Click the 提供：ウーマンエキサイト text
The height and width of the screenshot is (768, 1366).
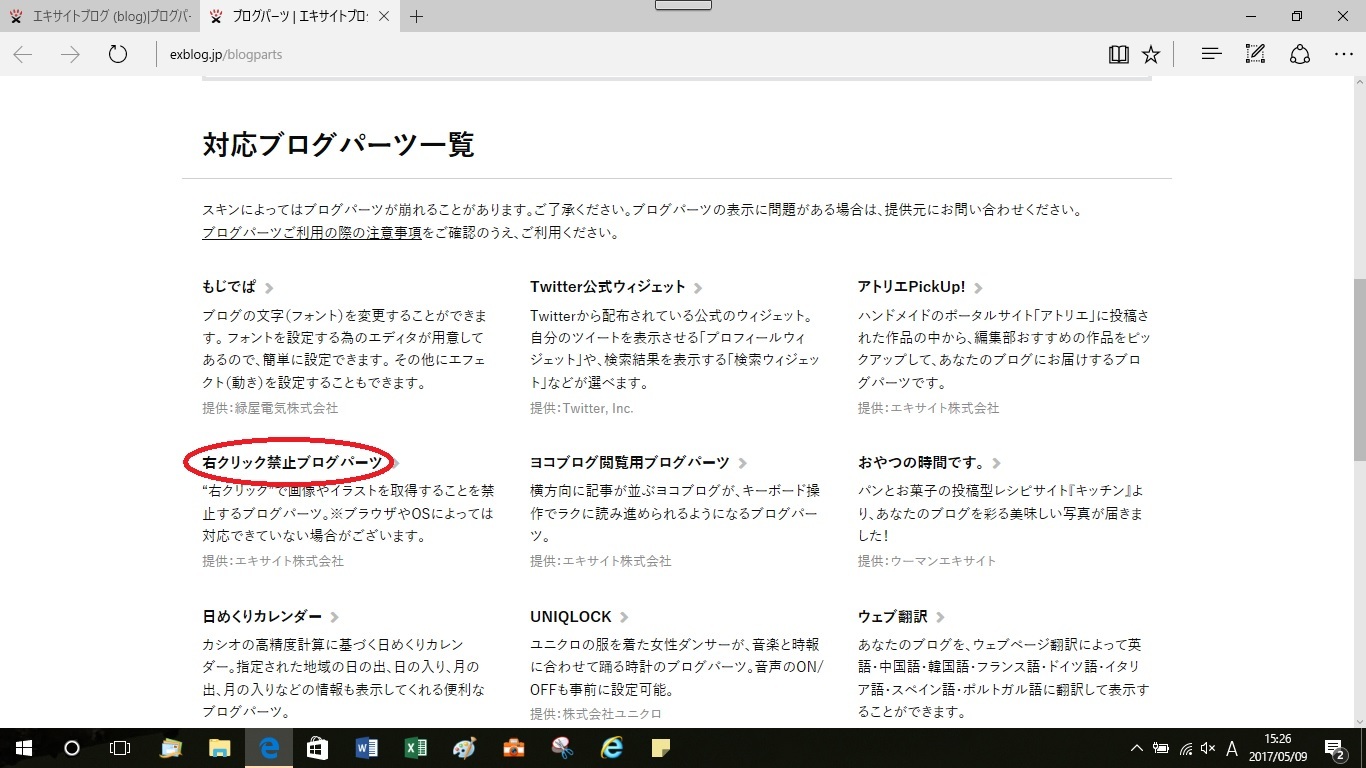[x=927, y=561]
